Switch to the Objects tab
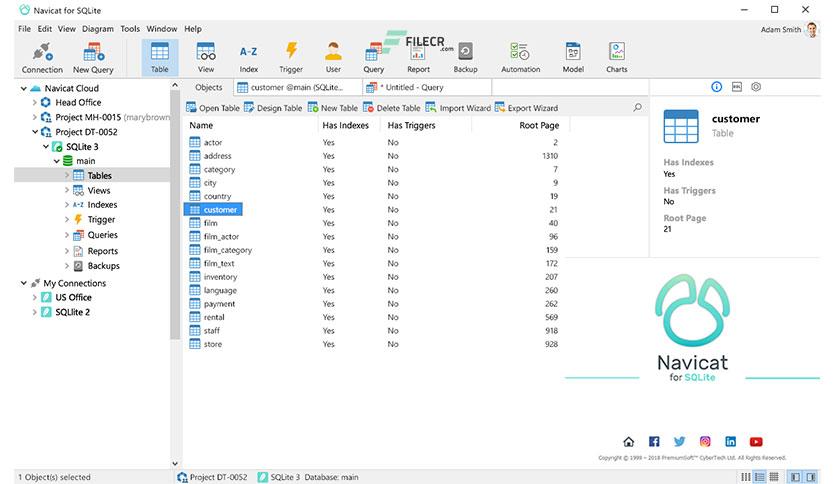This screenshot has height=484, width=836. pyautogui.click(x=208, y=87)
